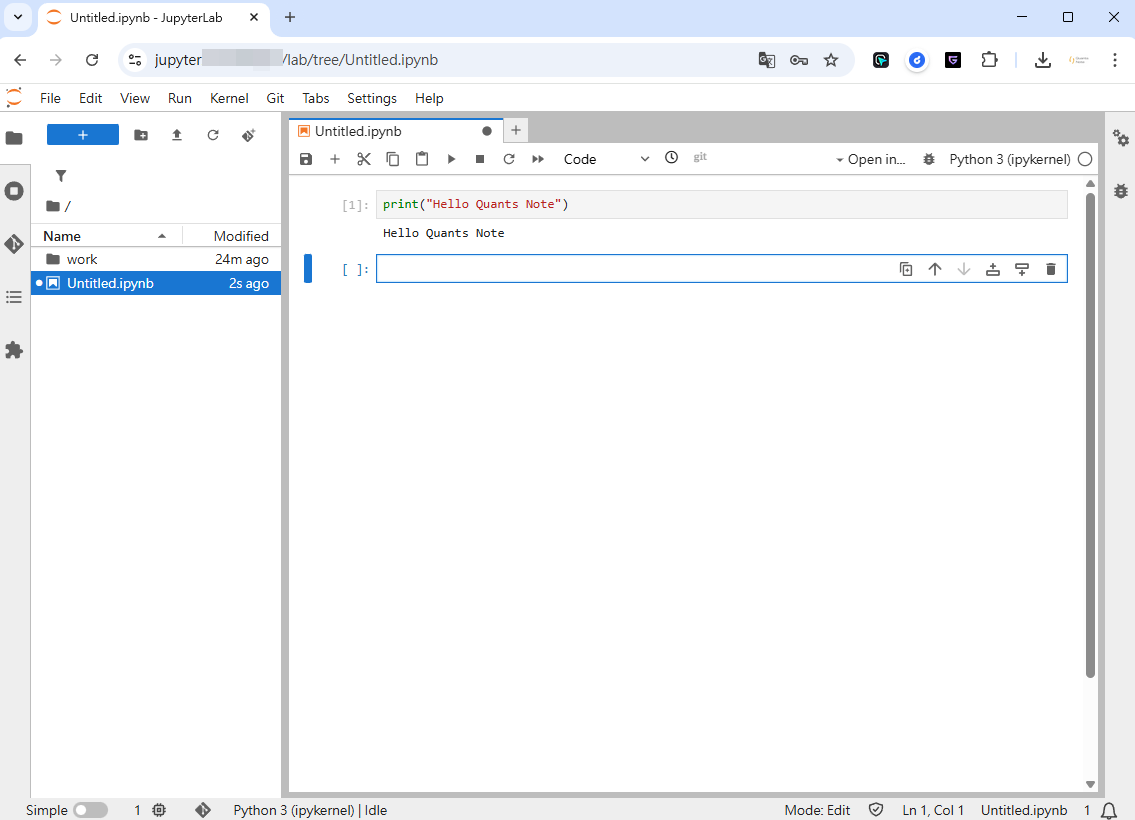
Task: Insert a cell below via cell toolbar
Action: tap(1021, 269)
